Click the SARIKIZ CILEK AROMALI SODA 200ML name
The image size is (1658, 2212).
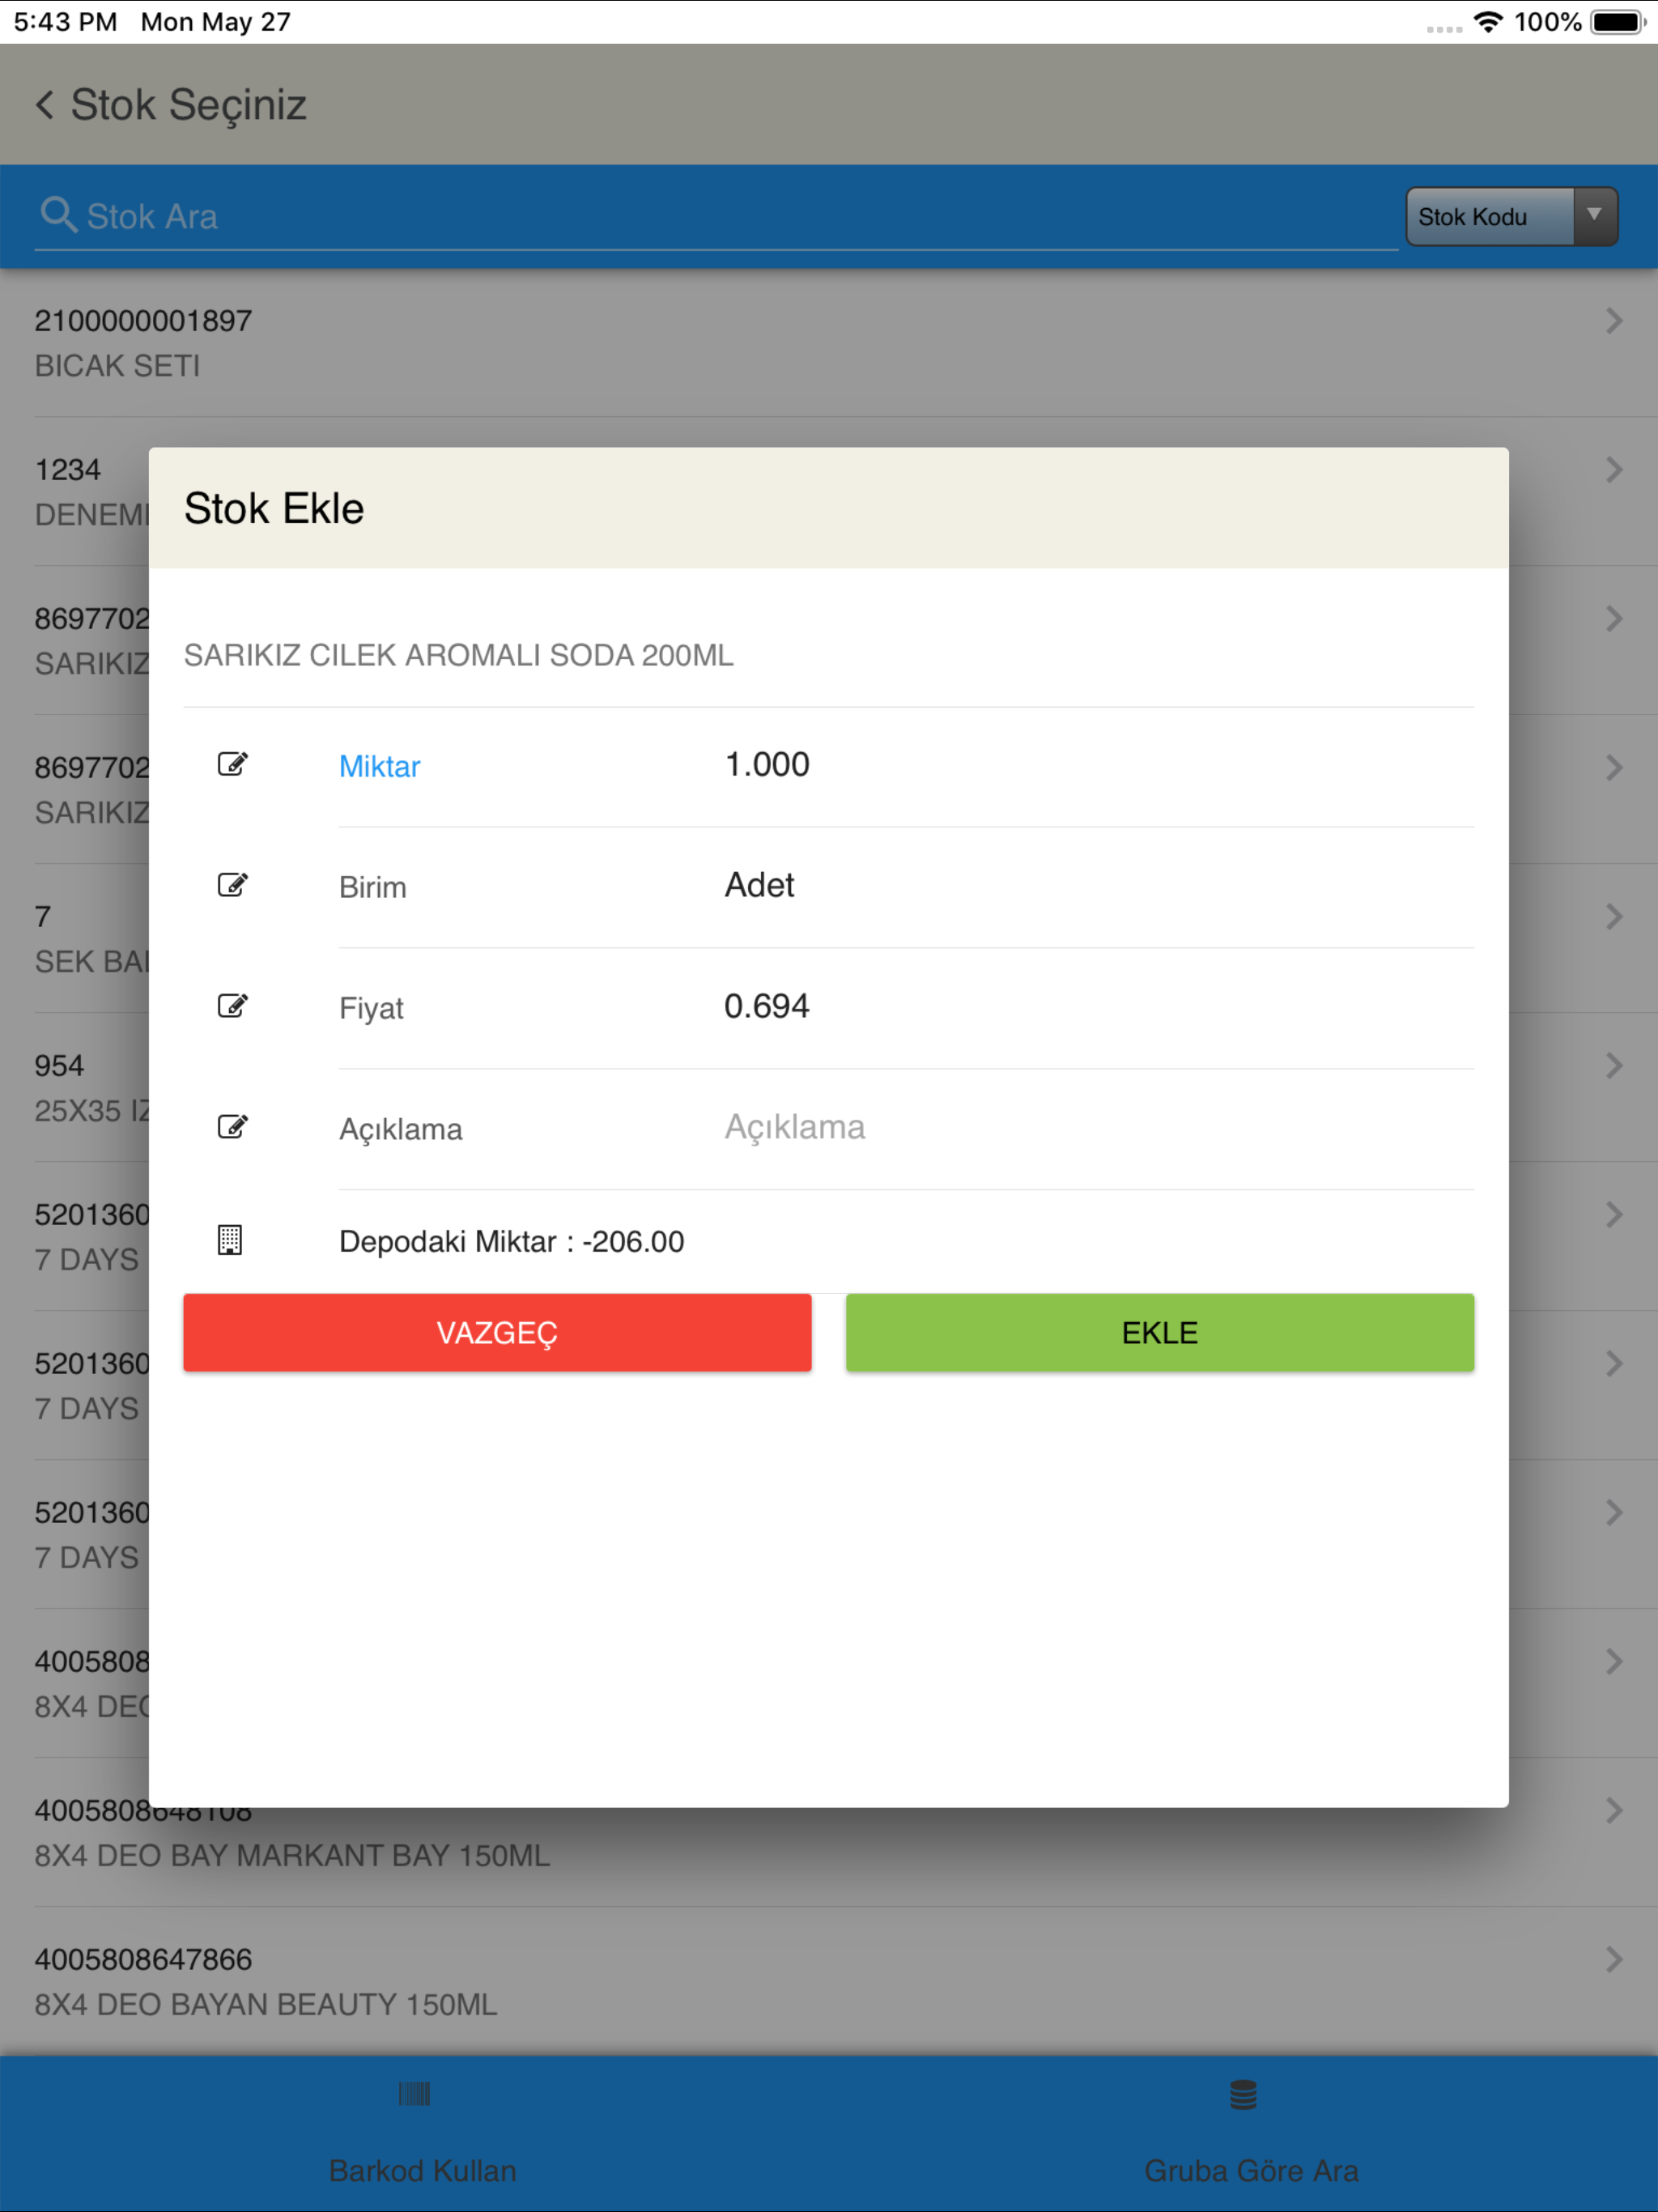(458, 655)
